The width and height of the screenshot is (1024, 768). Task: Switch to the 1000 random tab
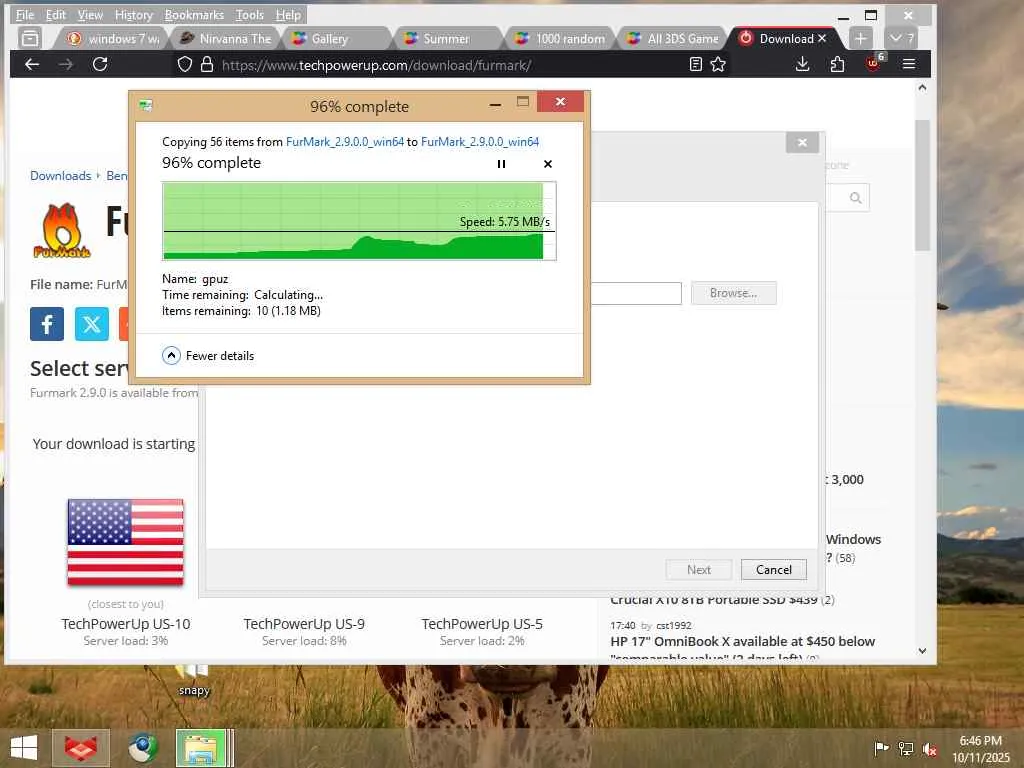tap(560, 39)
